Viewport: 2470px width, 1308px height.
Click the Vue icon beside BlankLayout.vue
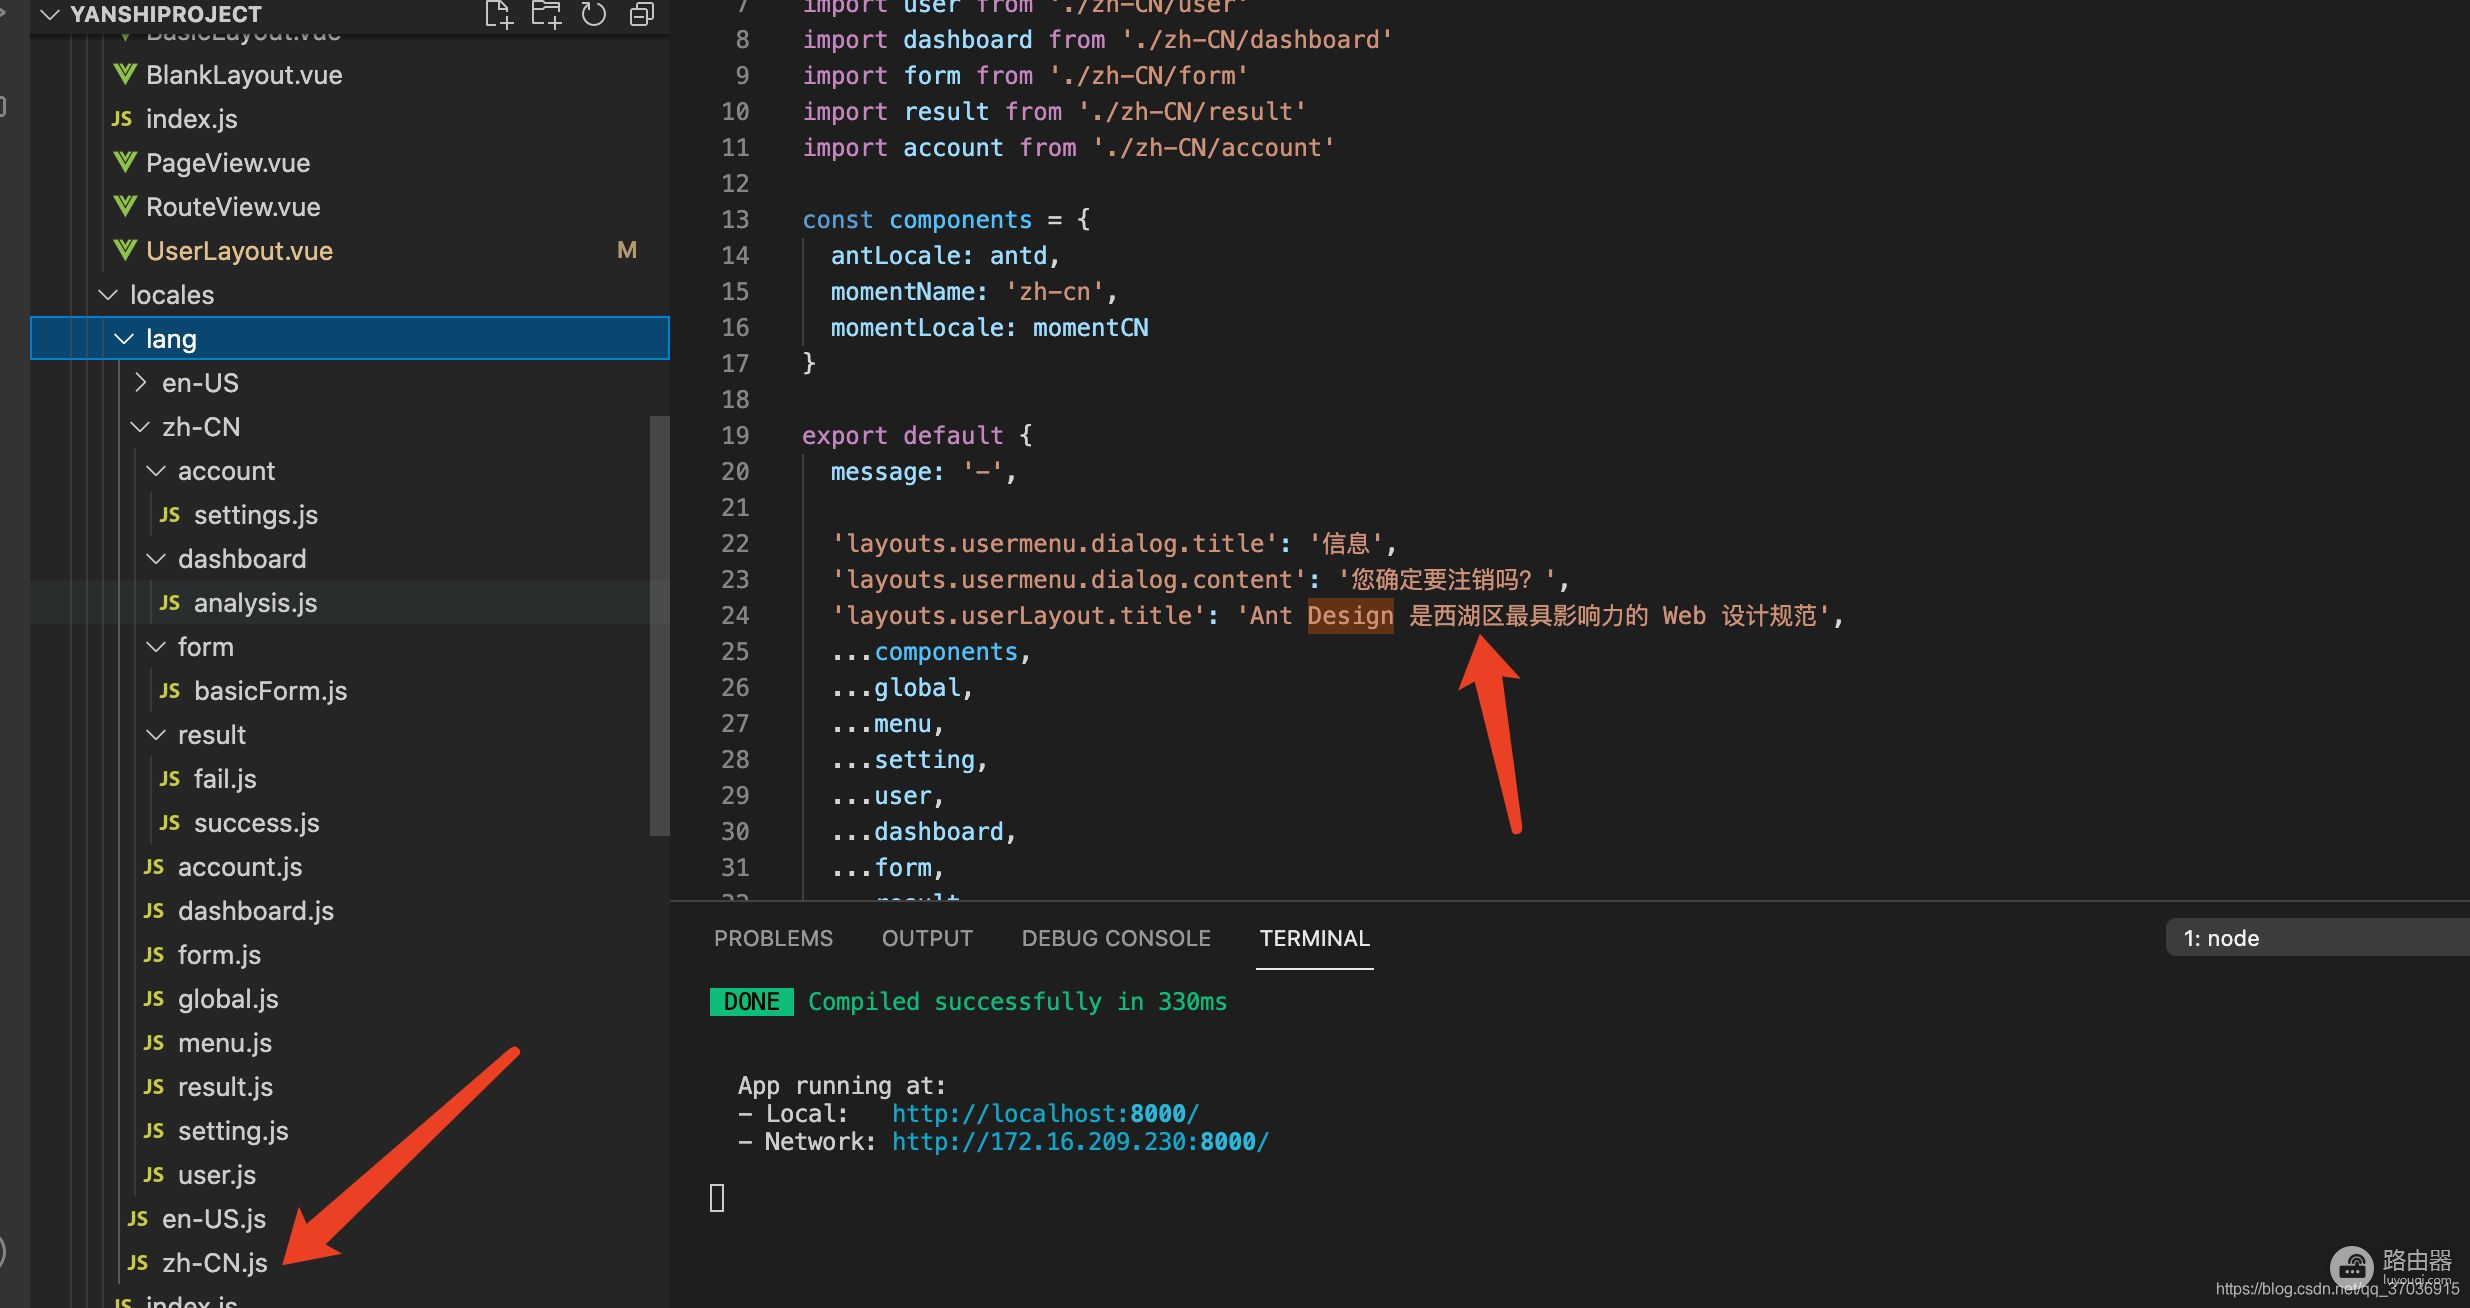pyautogui.click(x=125, y=74)
